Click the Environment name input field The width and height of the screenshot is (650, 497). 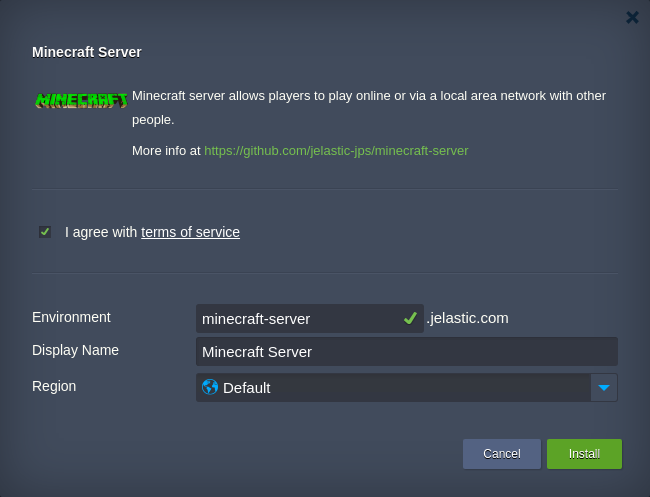coord(310,318)
